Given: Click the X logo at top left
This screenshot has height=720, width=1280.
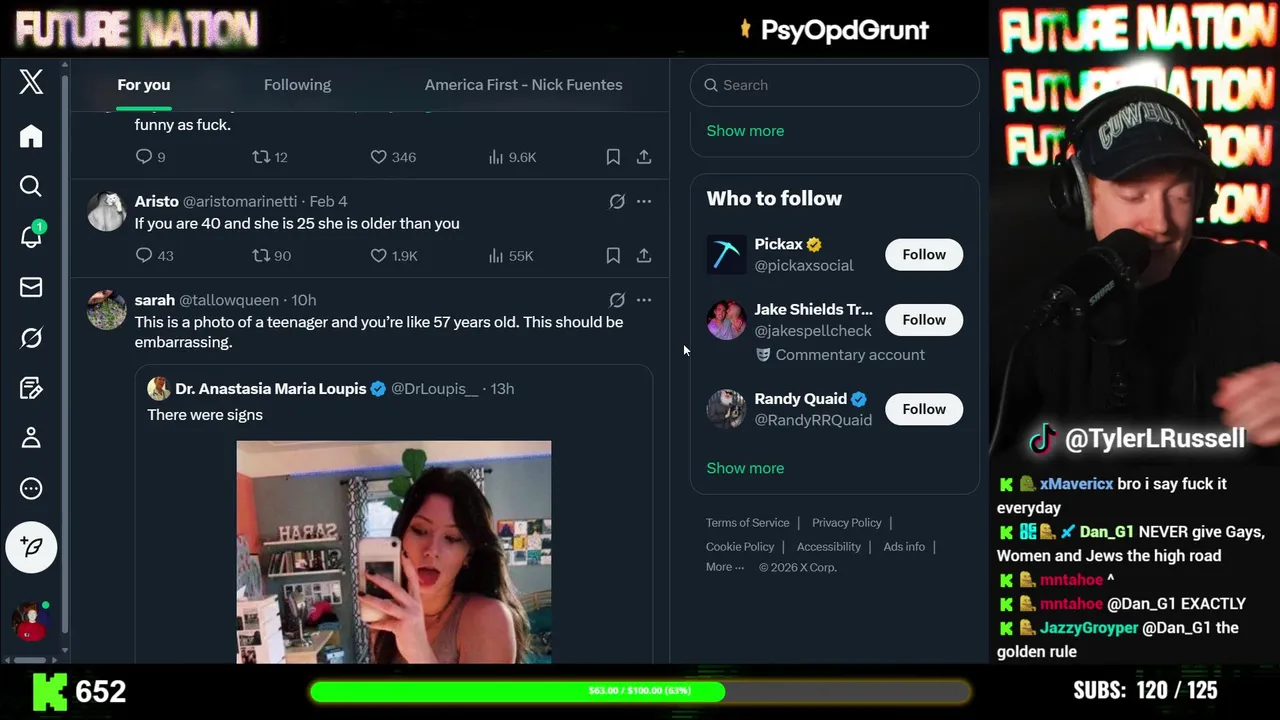Looking at the screenshot, I should 31,82.
